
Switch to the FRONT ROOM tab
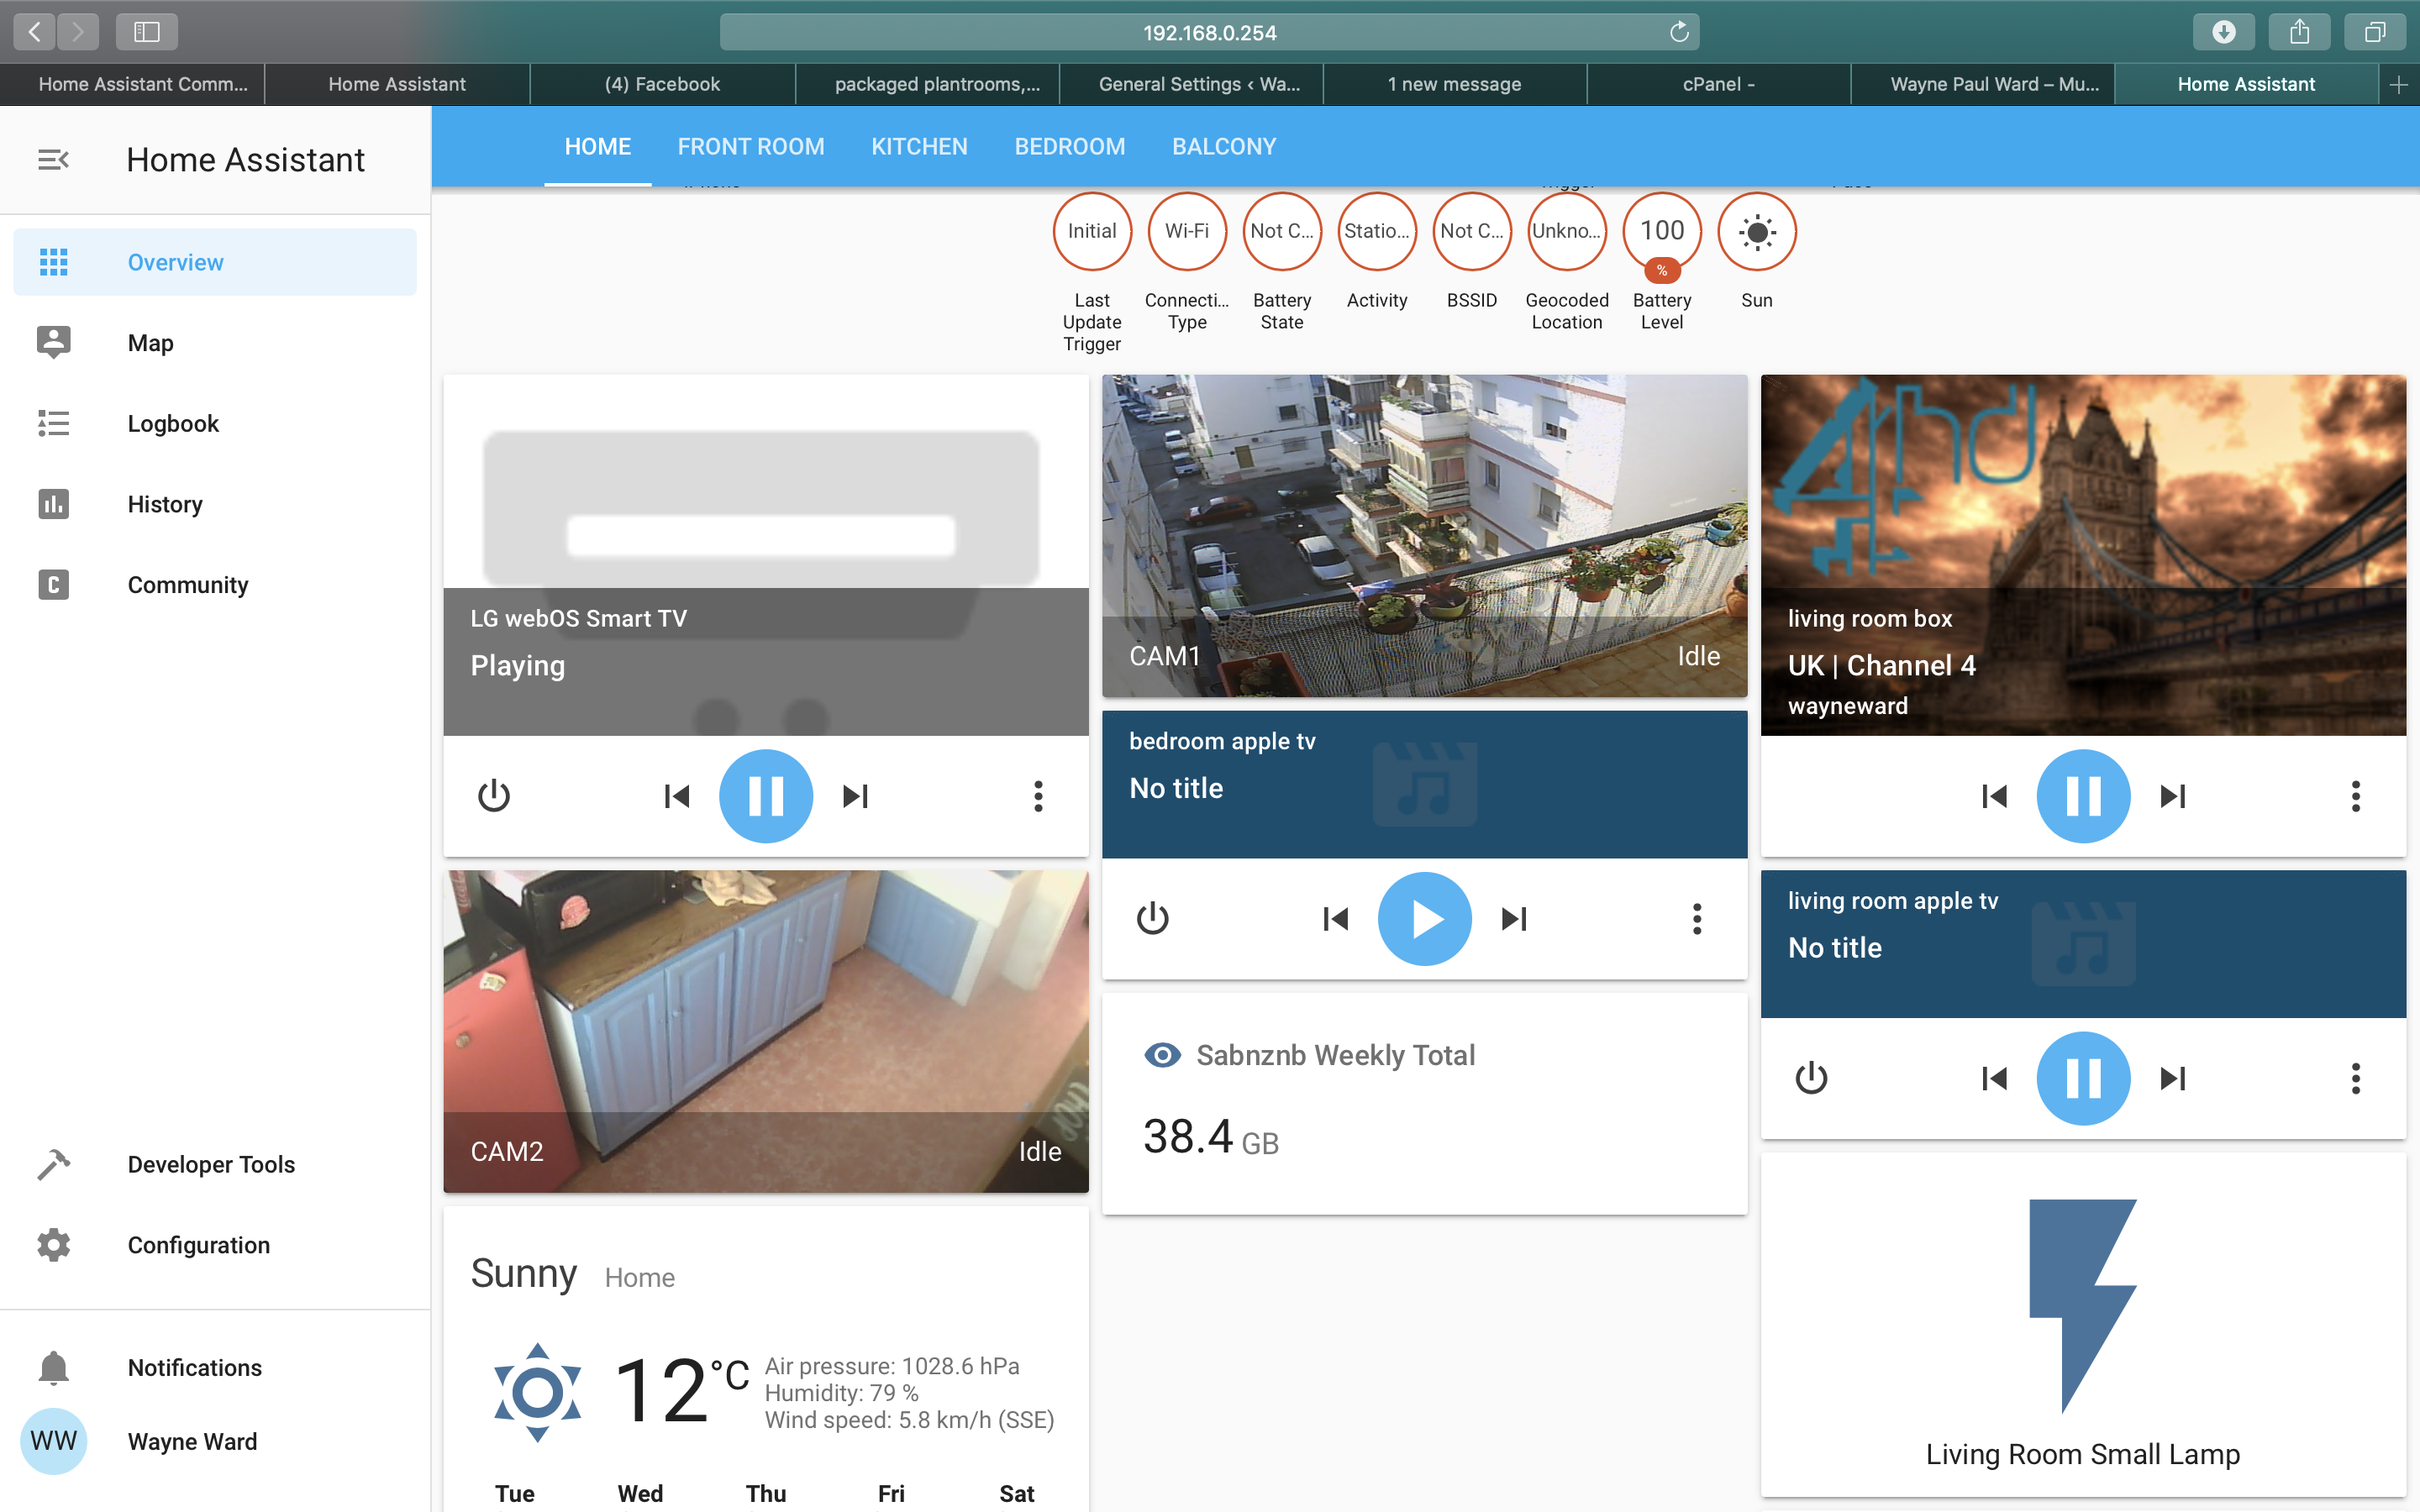[x=751, y=146]
